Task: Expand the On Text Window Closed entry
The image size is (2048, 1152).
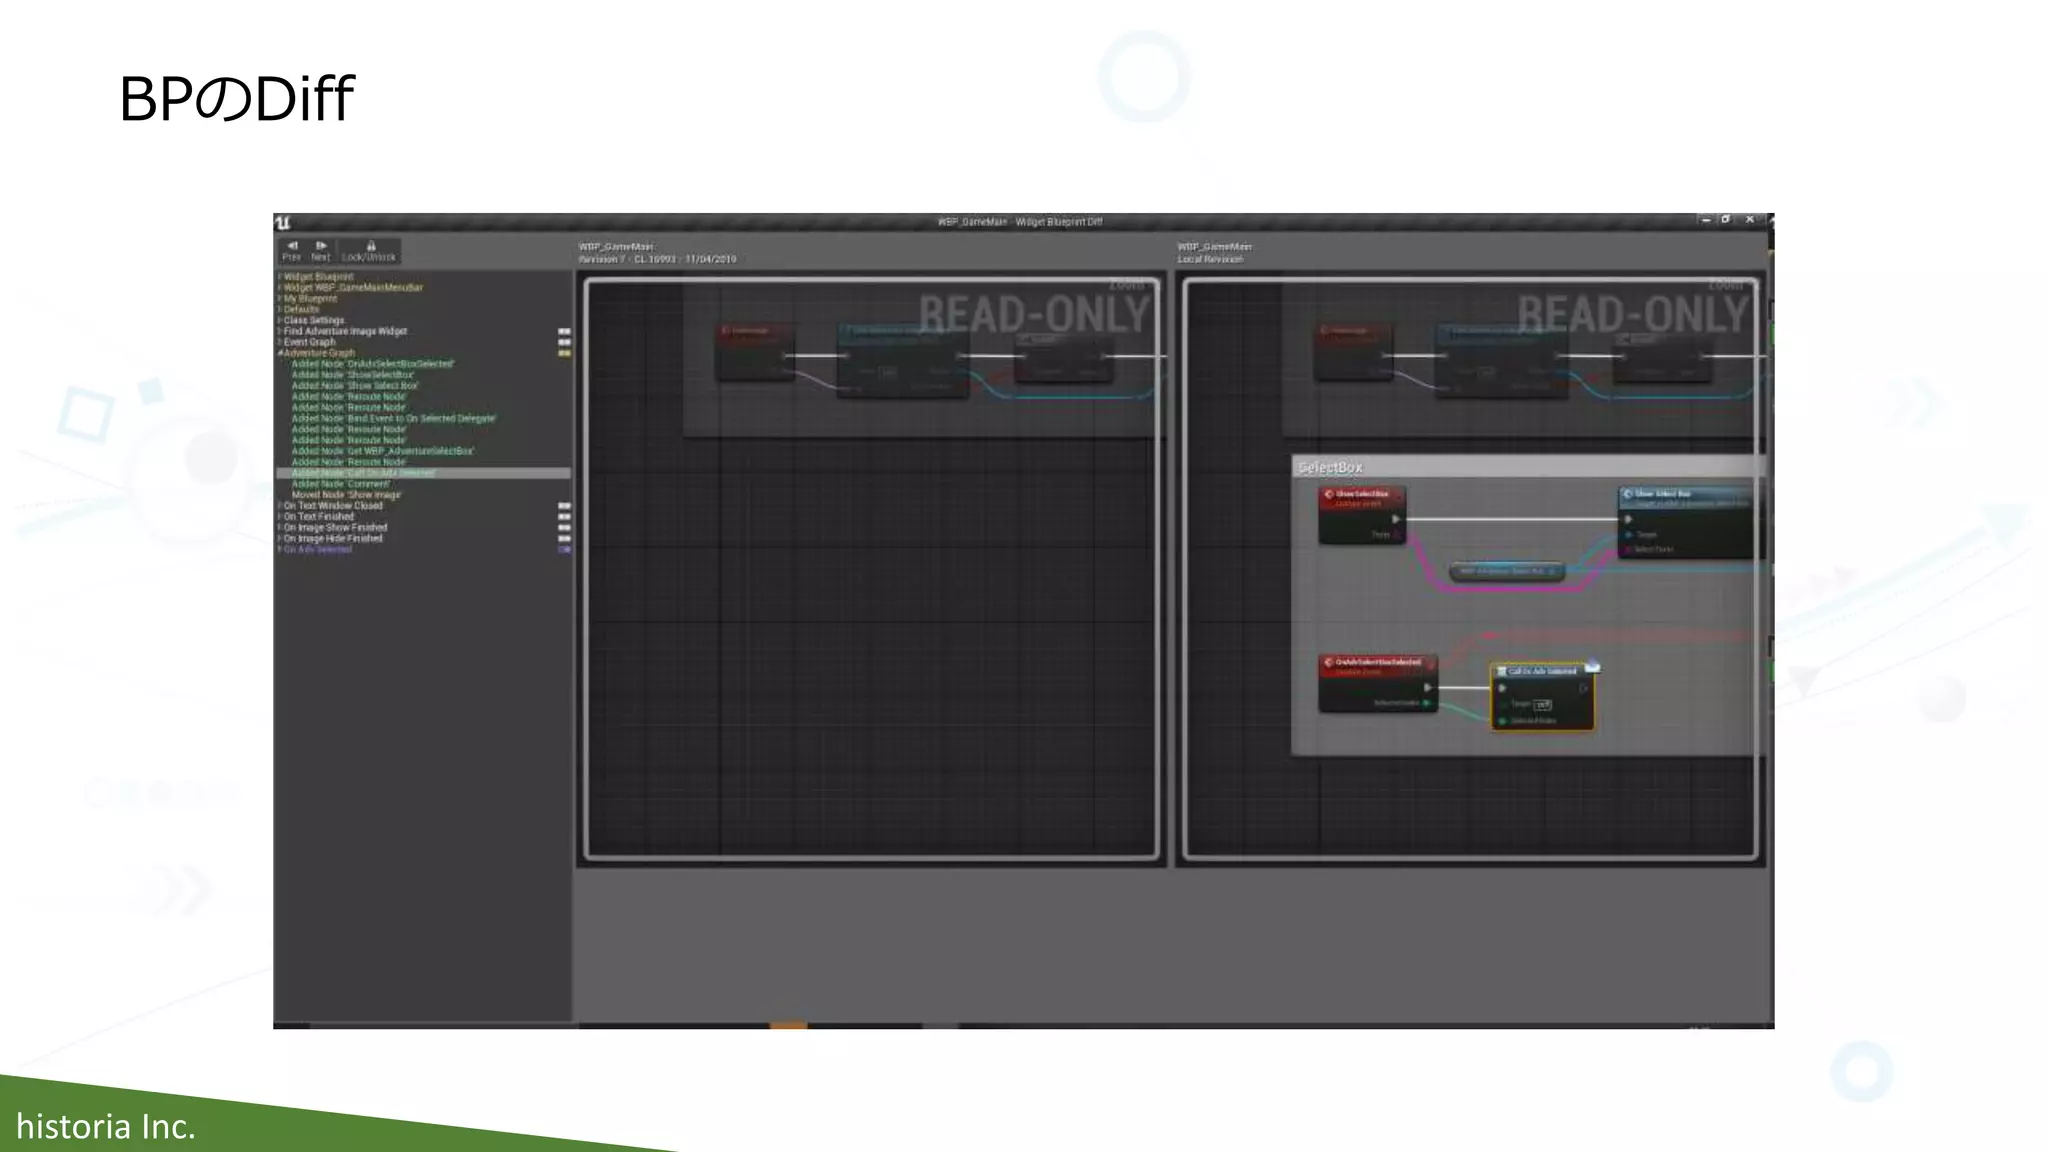Action: [280, 506]
